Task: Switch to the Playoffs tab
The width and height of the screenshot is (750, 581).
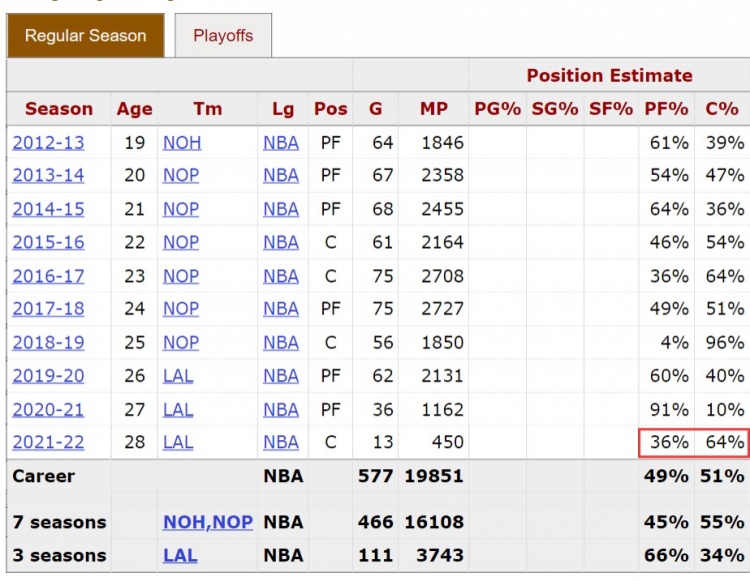Action: [223, 36]
